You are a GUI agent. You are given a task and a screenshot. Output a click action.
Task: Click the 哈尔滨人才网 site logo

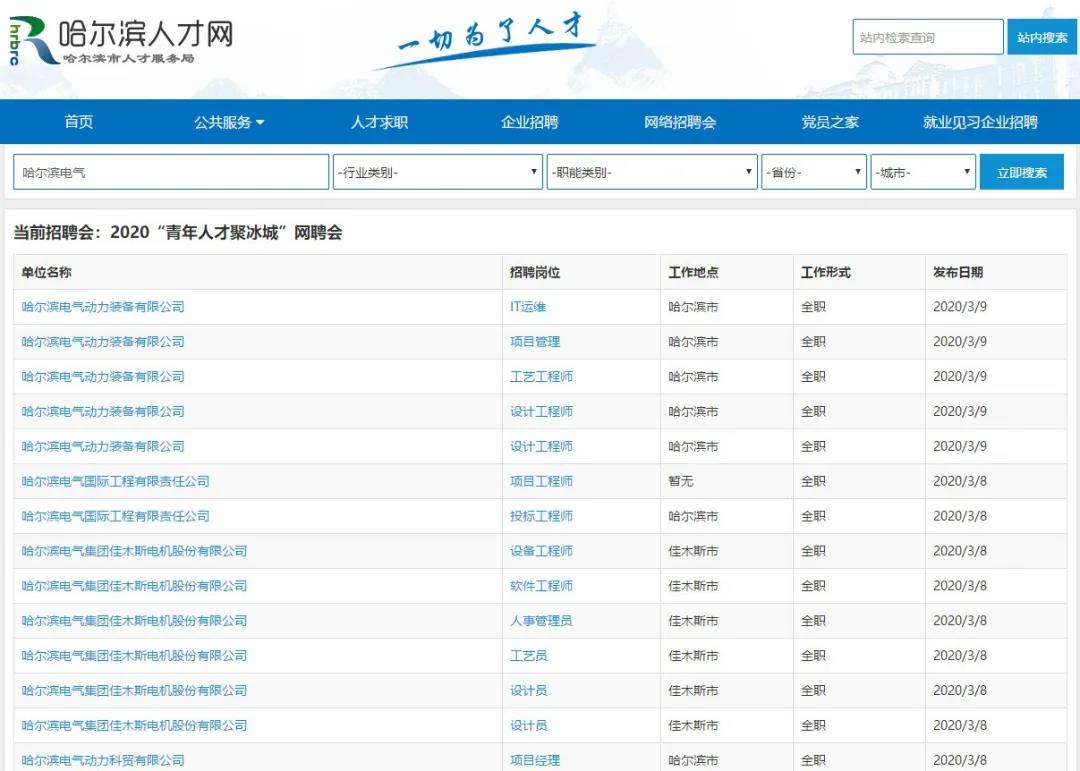pyautogui.click(x=120, y=40)
